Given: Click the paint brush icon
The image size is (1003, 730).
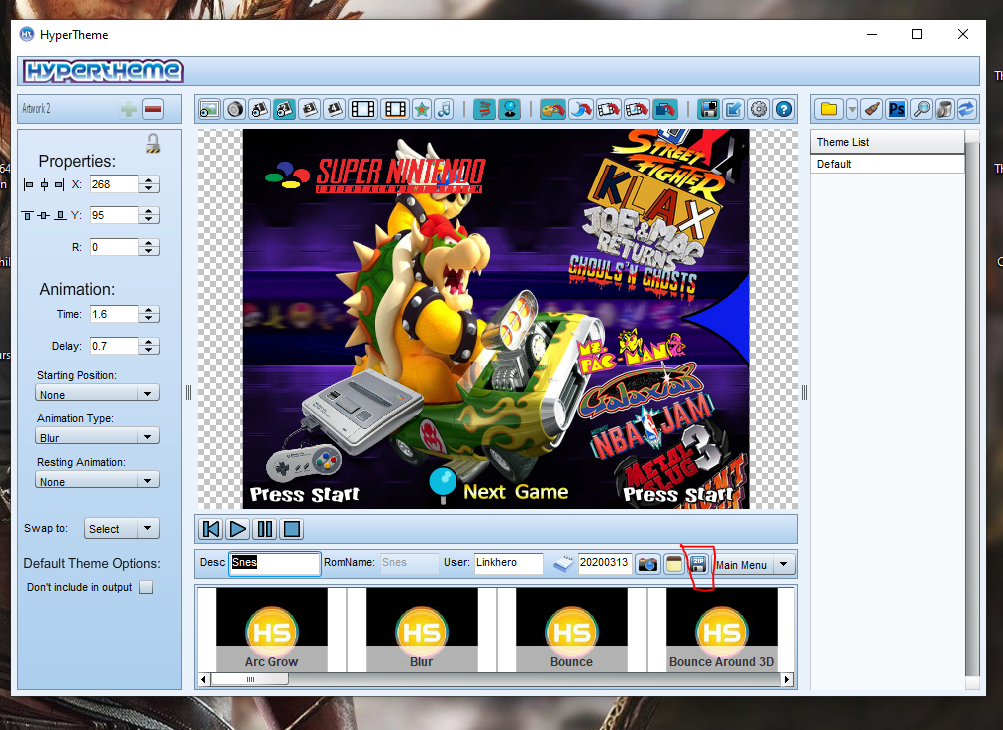Looking at the screenshot, I should coord(873,109).
